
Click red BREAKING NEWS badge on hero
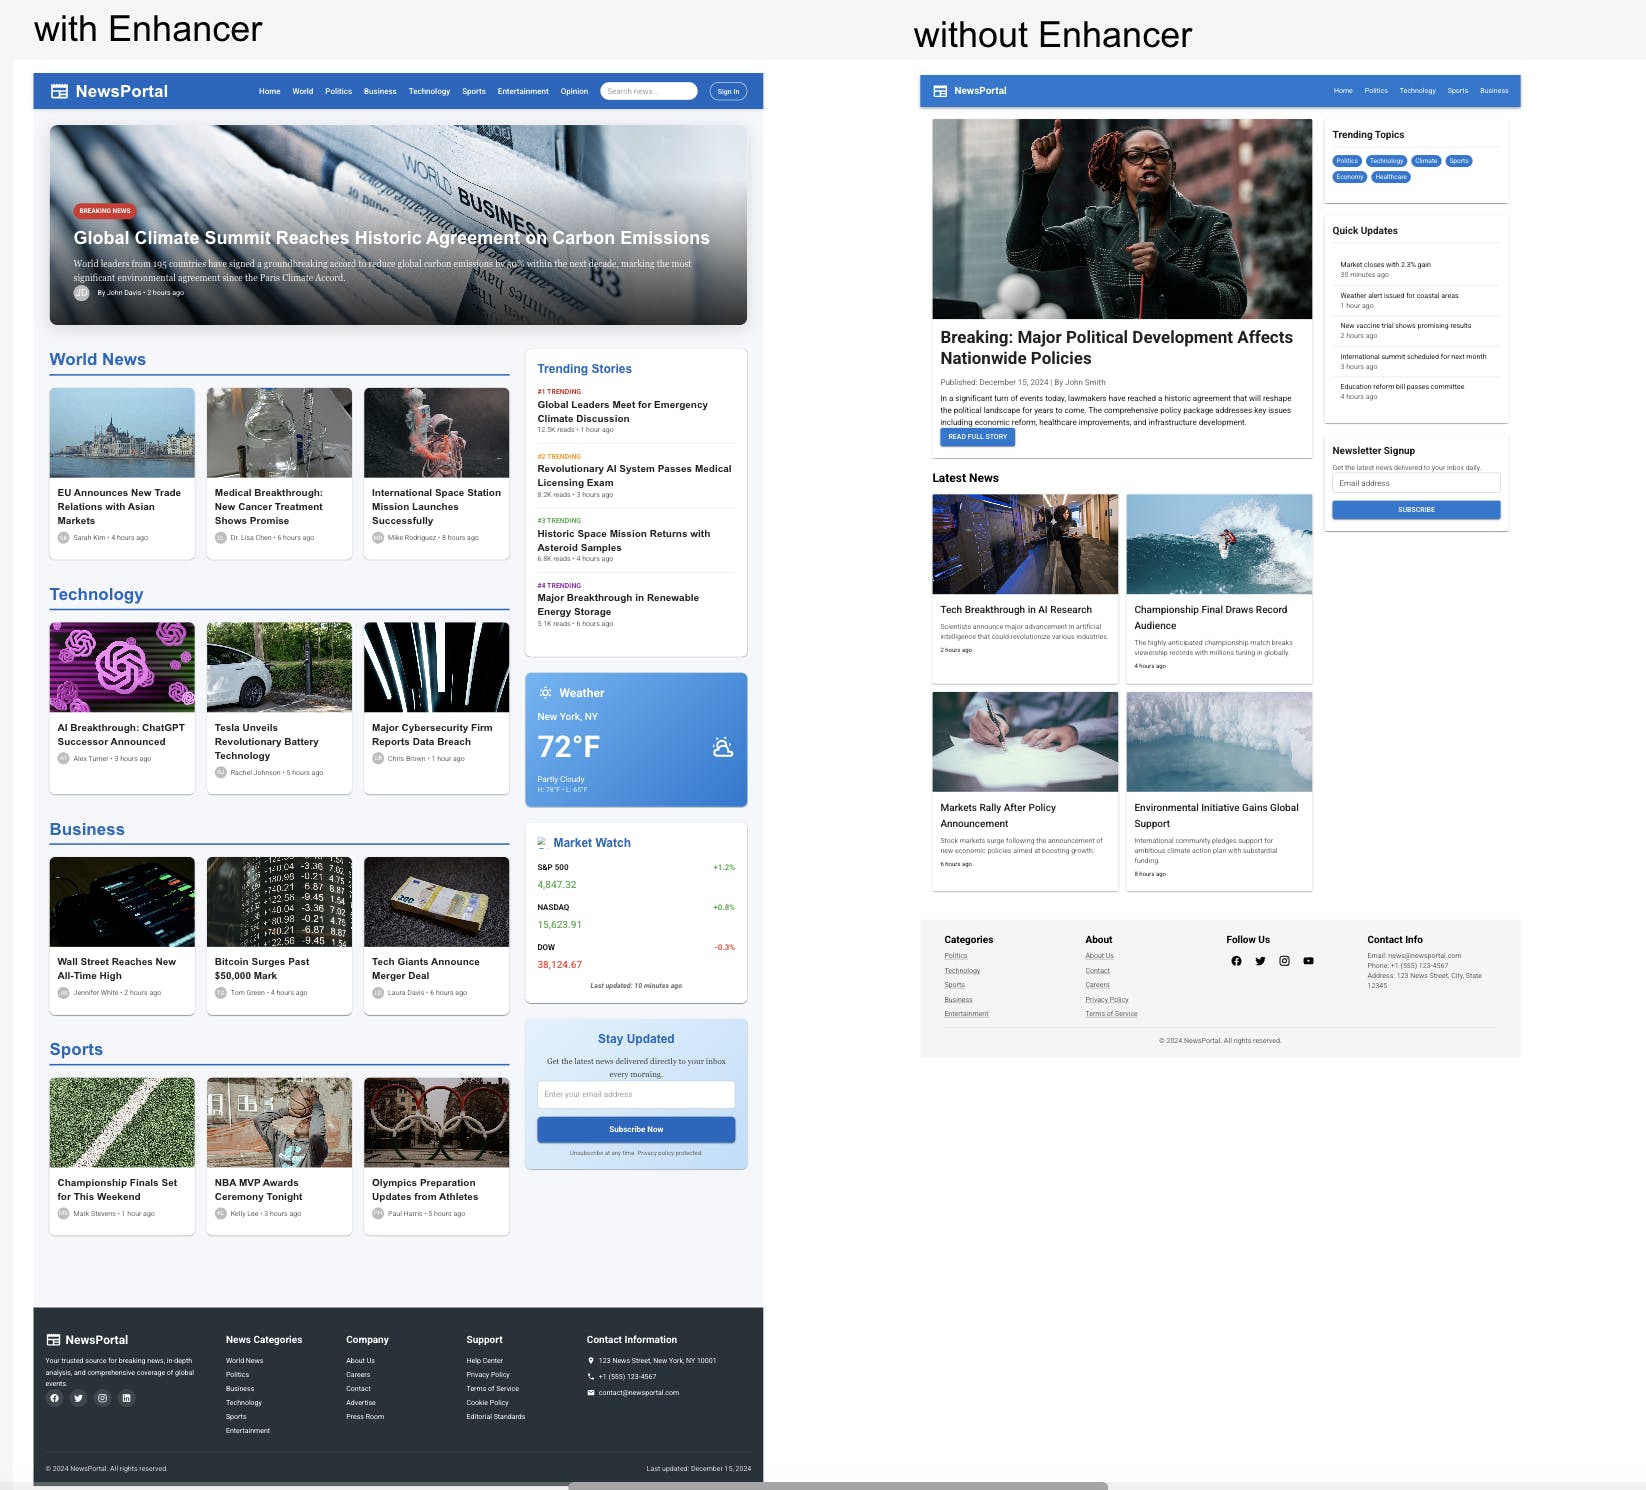pyautogui.click(x=105, y=211)
